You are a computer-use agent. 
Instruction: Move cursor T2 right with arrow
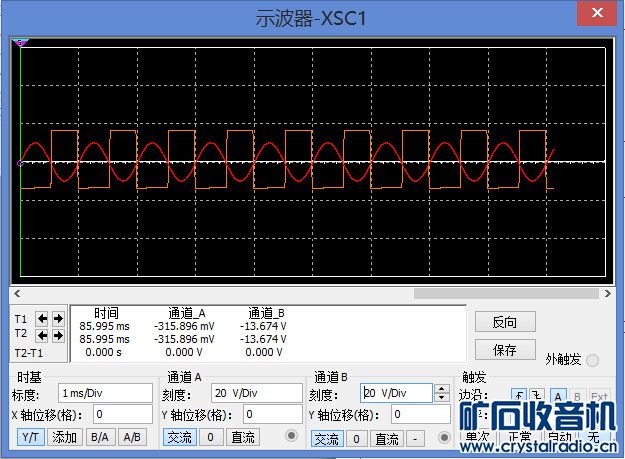[58, 335]
